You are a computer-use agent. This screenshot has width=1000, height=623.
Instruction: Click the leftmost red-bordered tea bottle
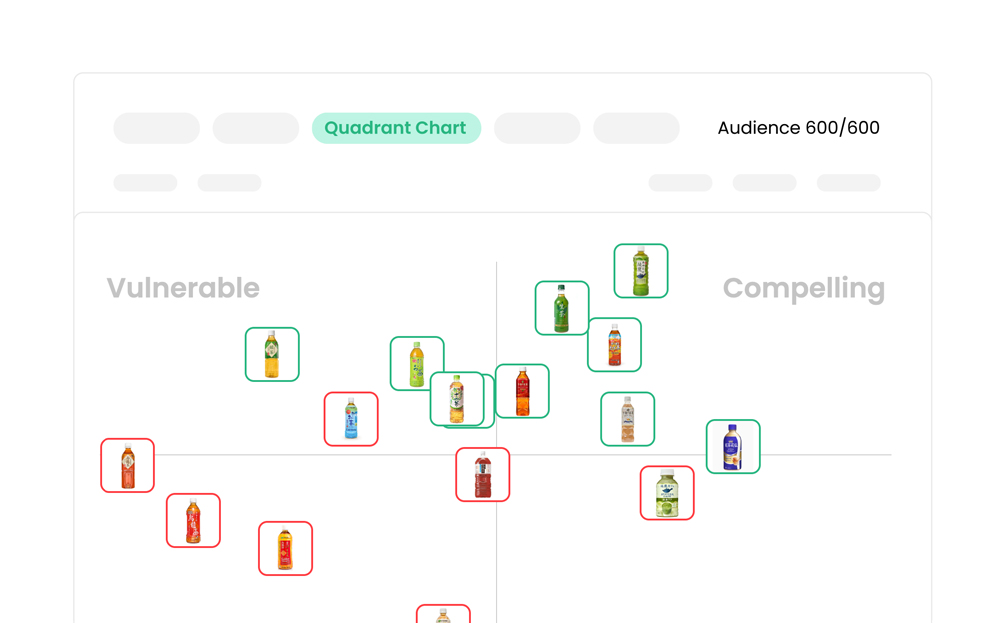(127, 466)
